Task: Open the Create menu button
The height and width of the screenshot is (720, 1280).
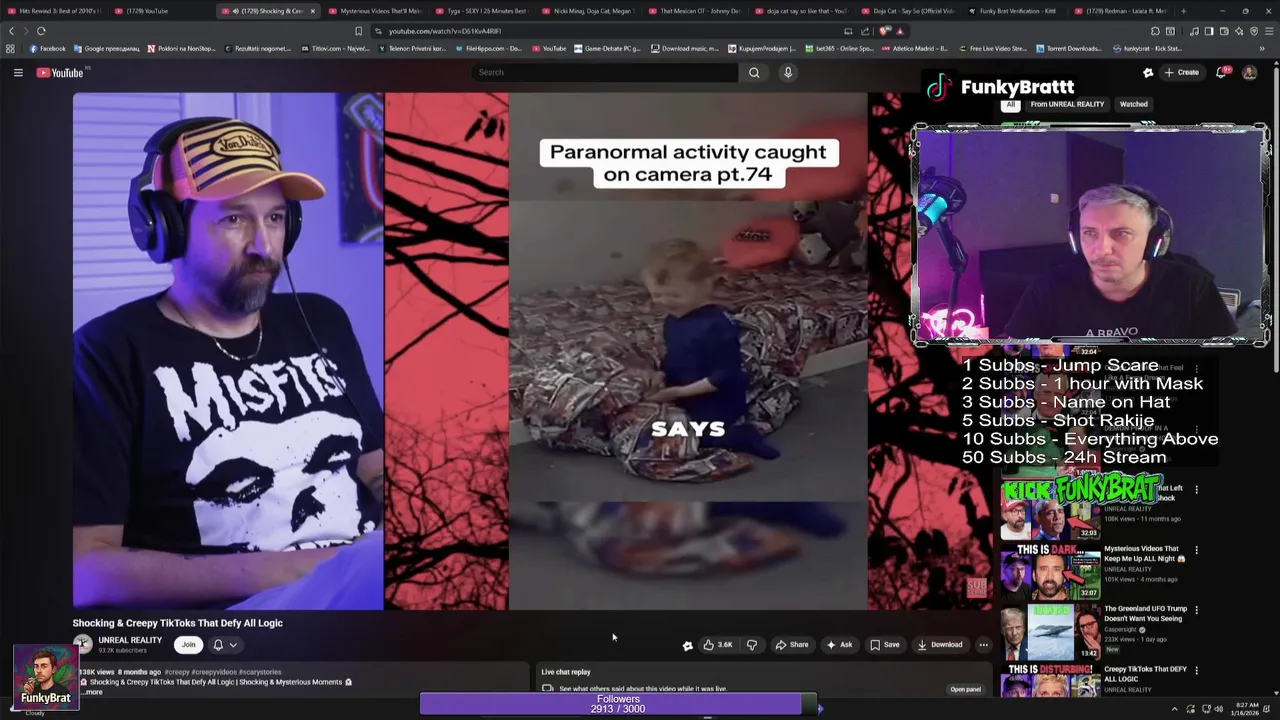Action: (1181, 72)
